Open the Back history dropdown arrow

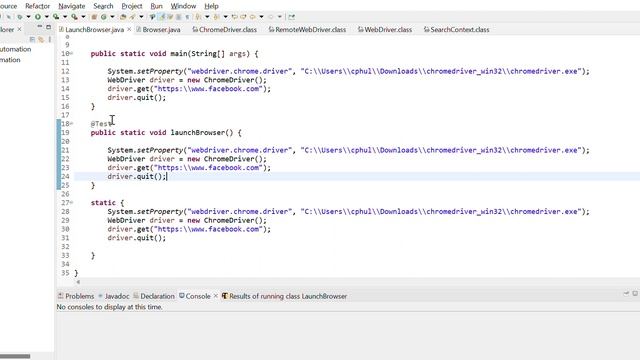(261, 17)
